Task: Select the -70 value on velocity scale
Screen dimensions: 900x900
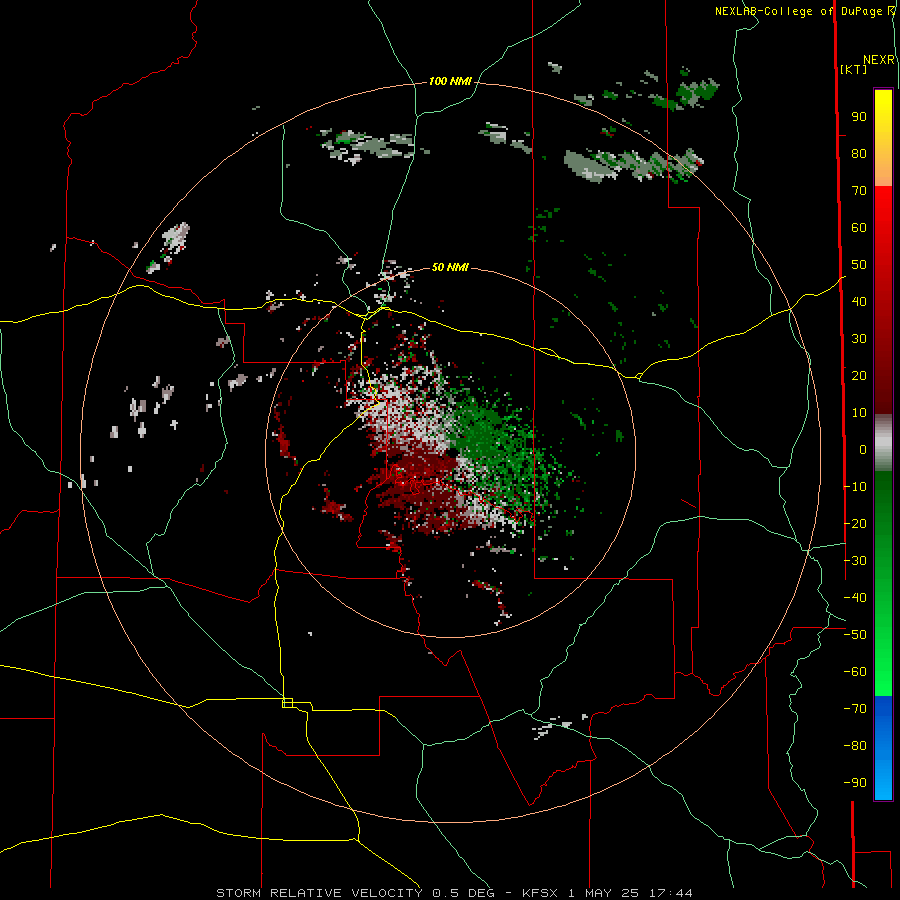Action: tap(855, 709)
